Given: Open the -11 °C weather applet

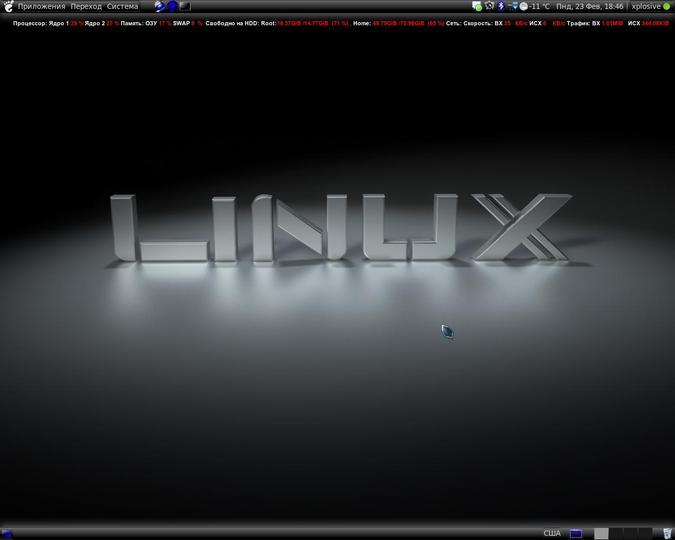Looking at the screenshot, I should pyautogui.click(x=535, y=6).
